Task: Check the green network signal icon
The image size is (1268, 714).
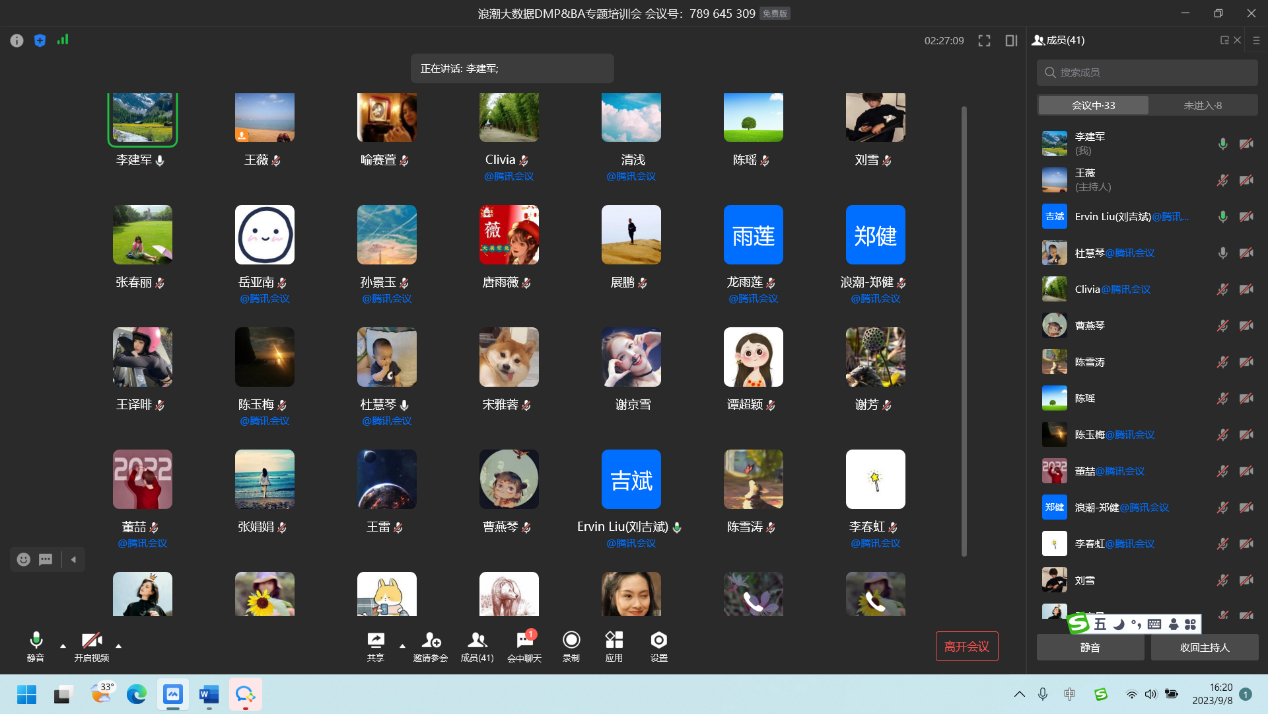Action: pyautogui.click(x=63, y=40)
